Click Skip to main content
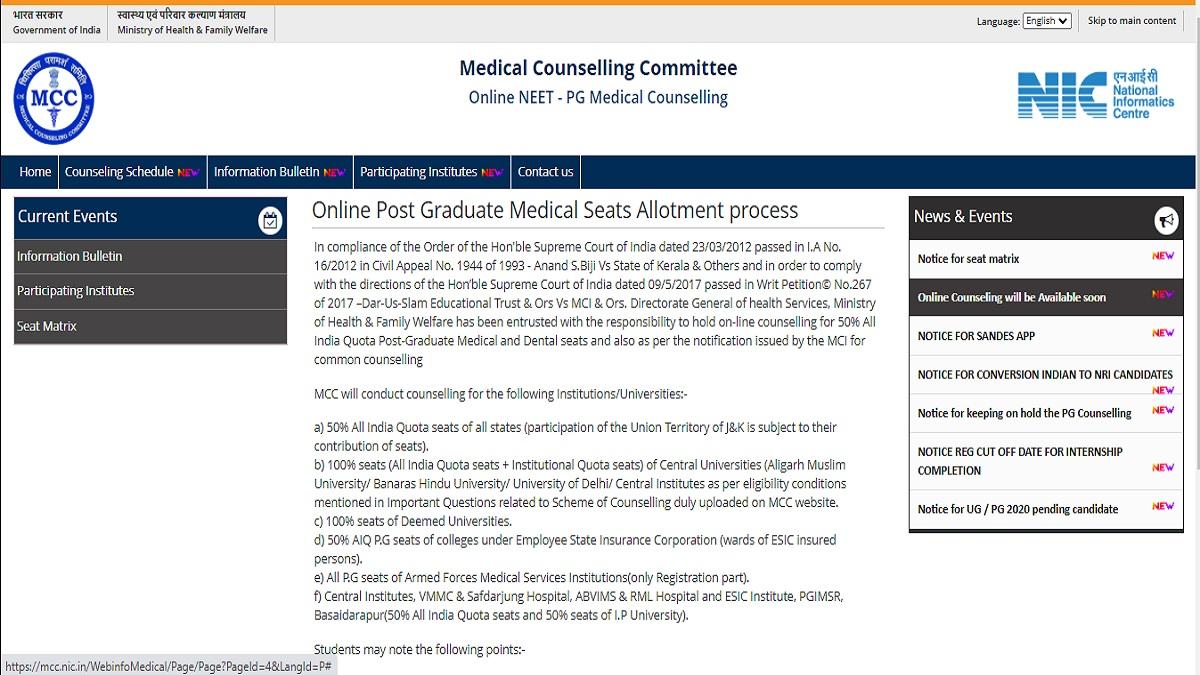Viewport: 1200px width, 675px height. pos(1131,19)
